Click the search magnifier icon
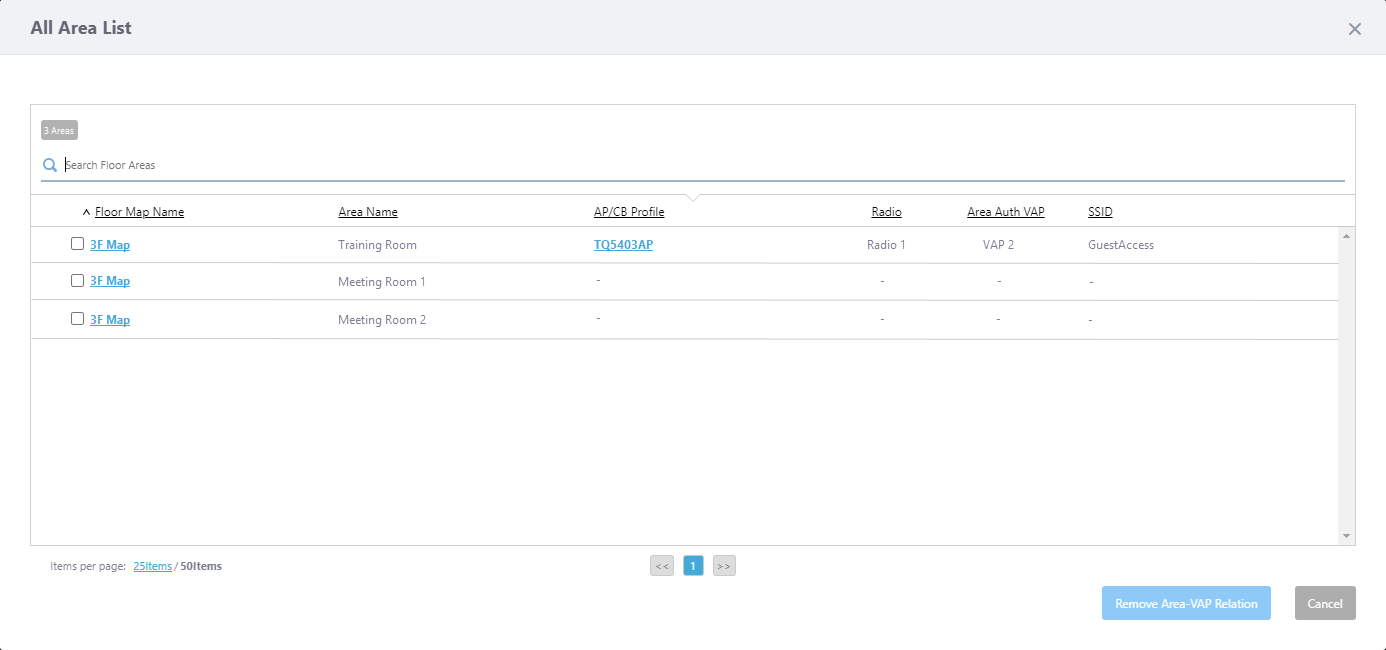 point(50,165)
